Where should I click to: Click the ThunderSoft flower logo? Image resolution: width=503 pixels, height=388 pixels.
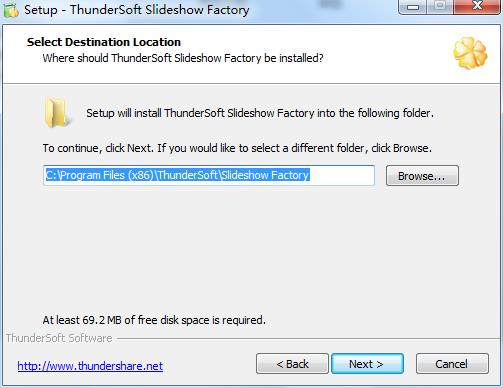[x=470, y=53]
